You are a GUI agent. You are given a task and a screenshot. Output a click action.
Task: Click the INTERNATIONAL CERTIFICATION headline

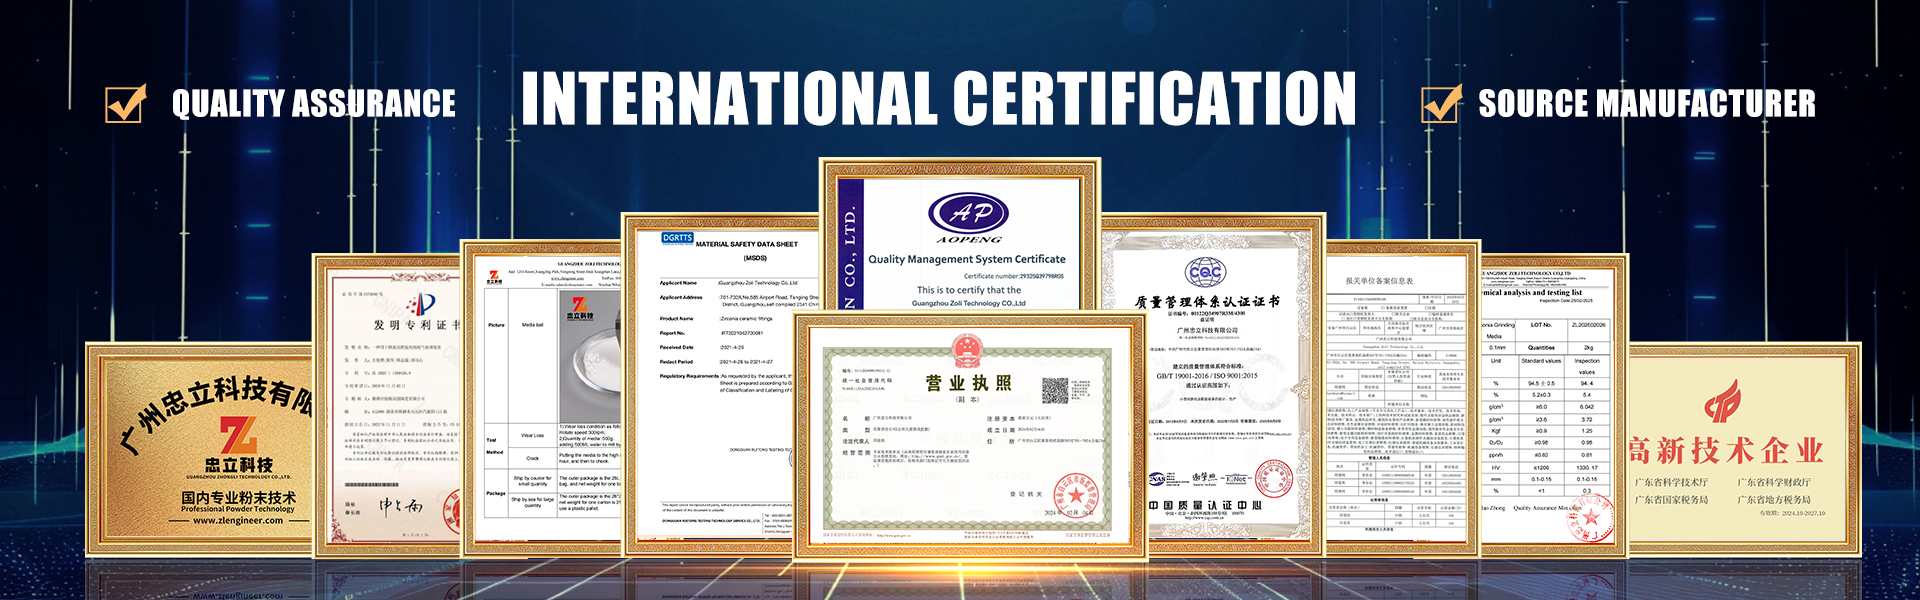click(938, 98)
